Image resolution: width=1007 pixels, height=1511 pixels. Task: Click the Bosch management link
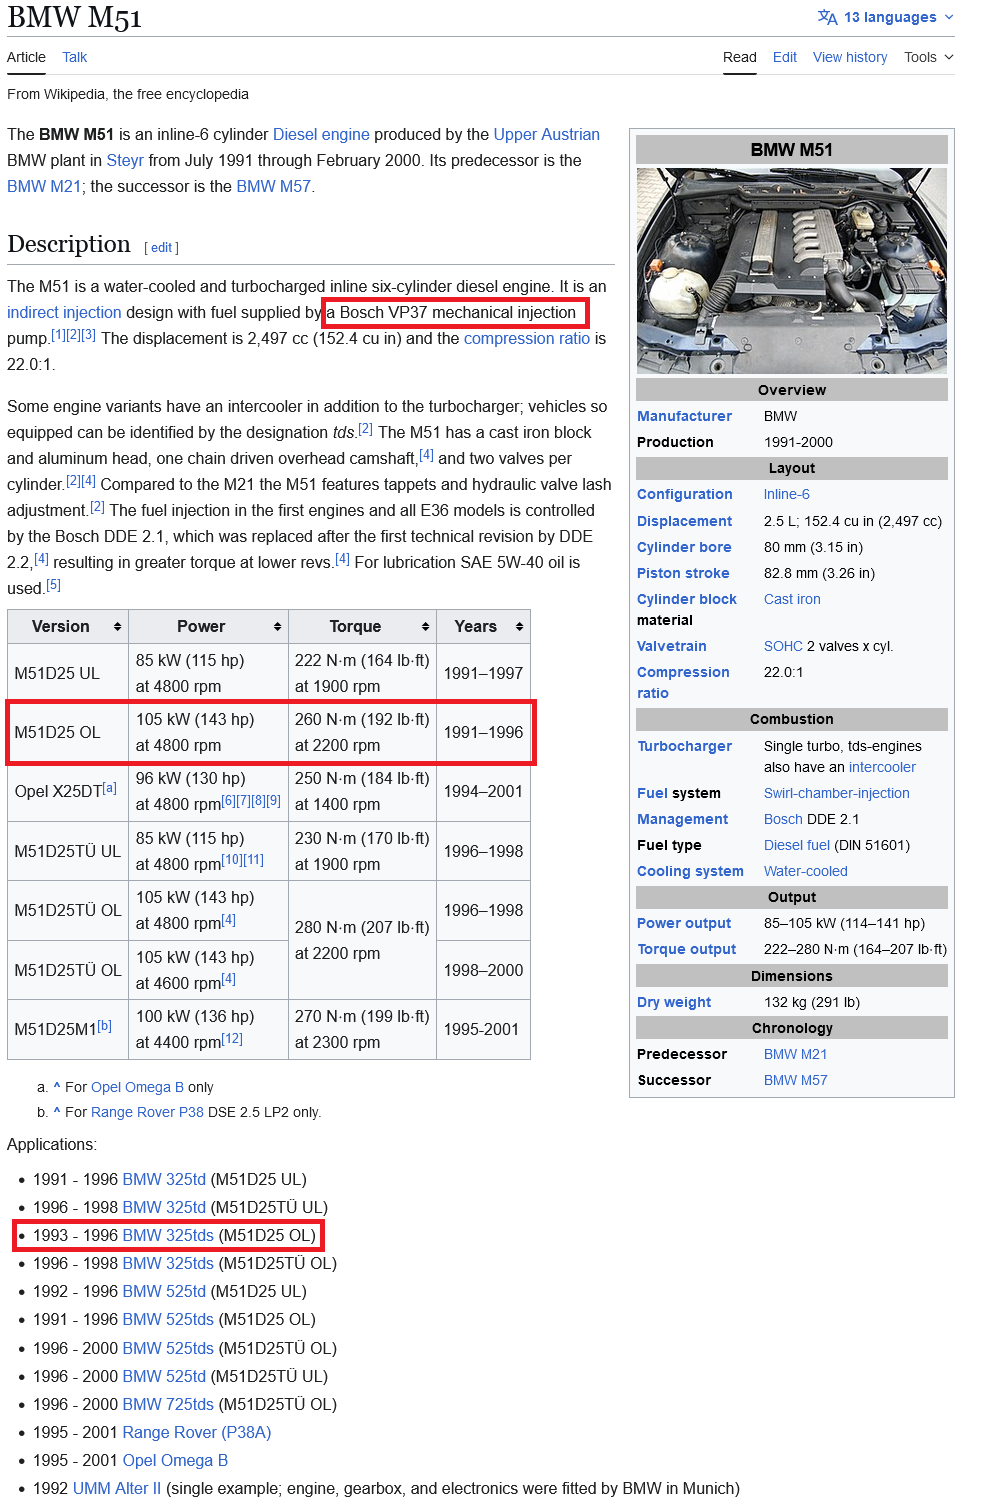pyautogui.click(x=783, y=819)
